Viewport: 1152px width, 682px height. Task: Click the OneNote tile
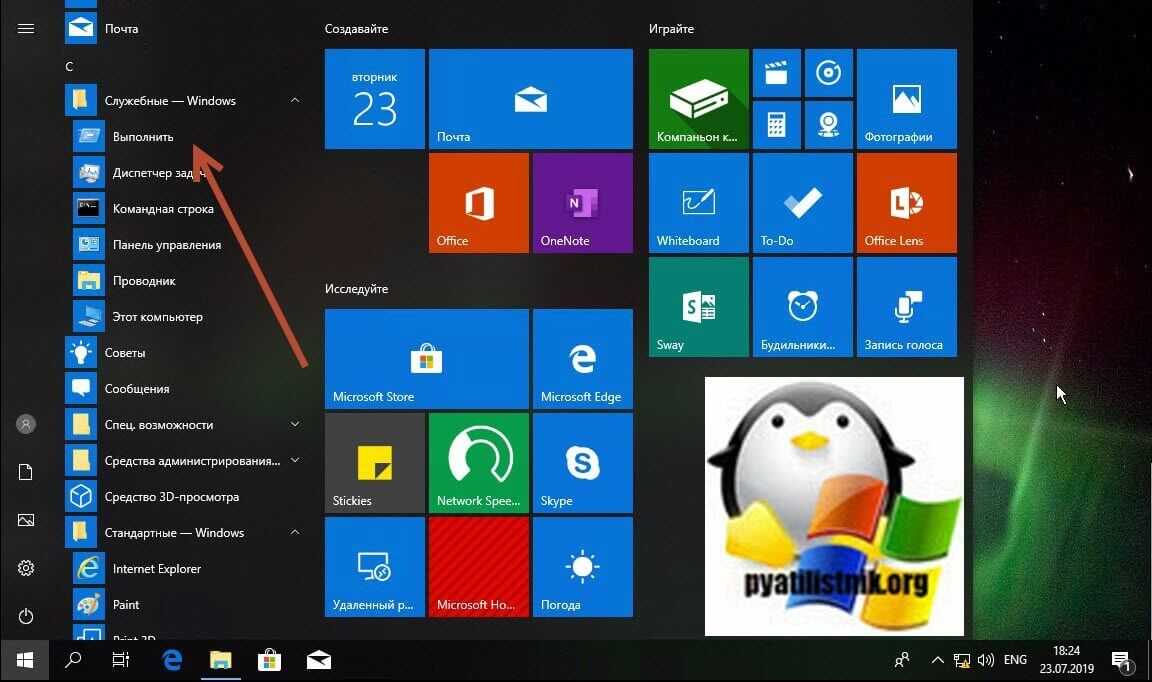[582, 203]
